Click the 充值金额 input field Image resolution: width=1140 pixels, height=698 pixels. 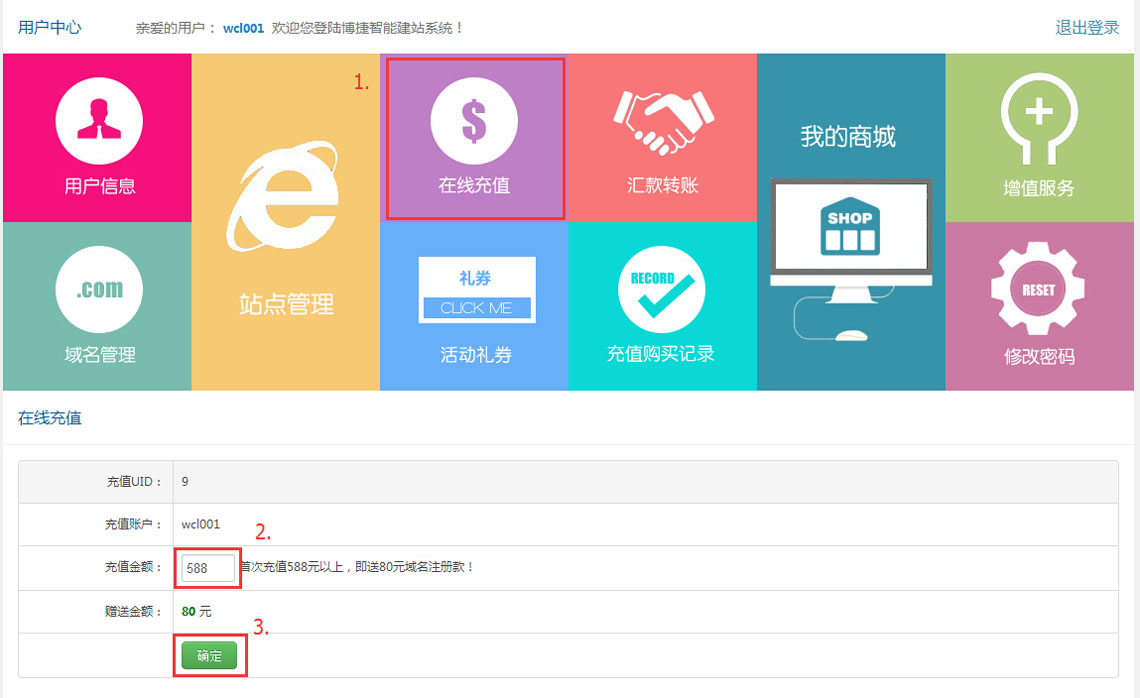(x=208, y=568)
